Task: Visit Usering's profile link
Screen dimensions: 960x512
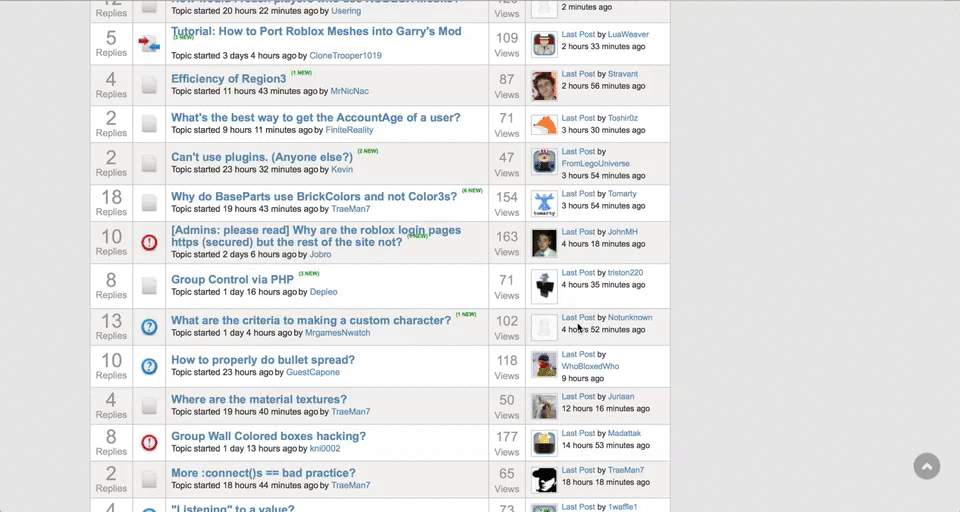Action: tap(346, 11)
